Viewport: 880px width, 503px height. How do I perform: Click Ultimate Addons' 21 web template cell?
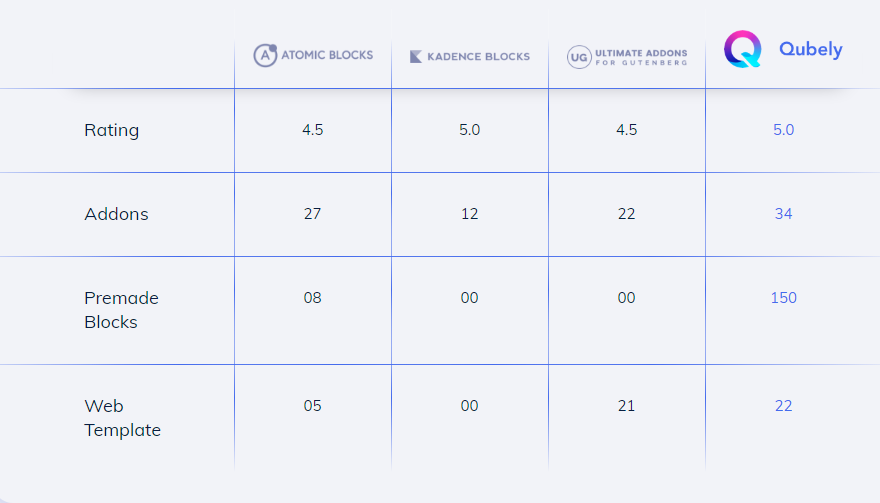coord(626,406)
